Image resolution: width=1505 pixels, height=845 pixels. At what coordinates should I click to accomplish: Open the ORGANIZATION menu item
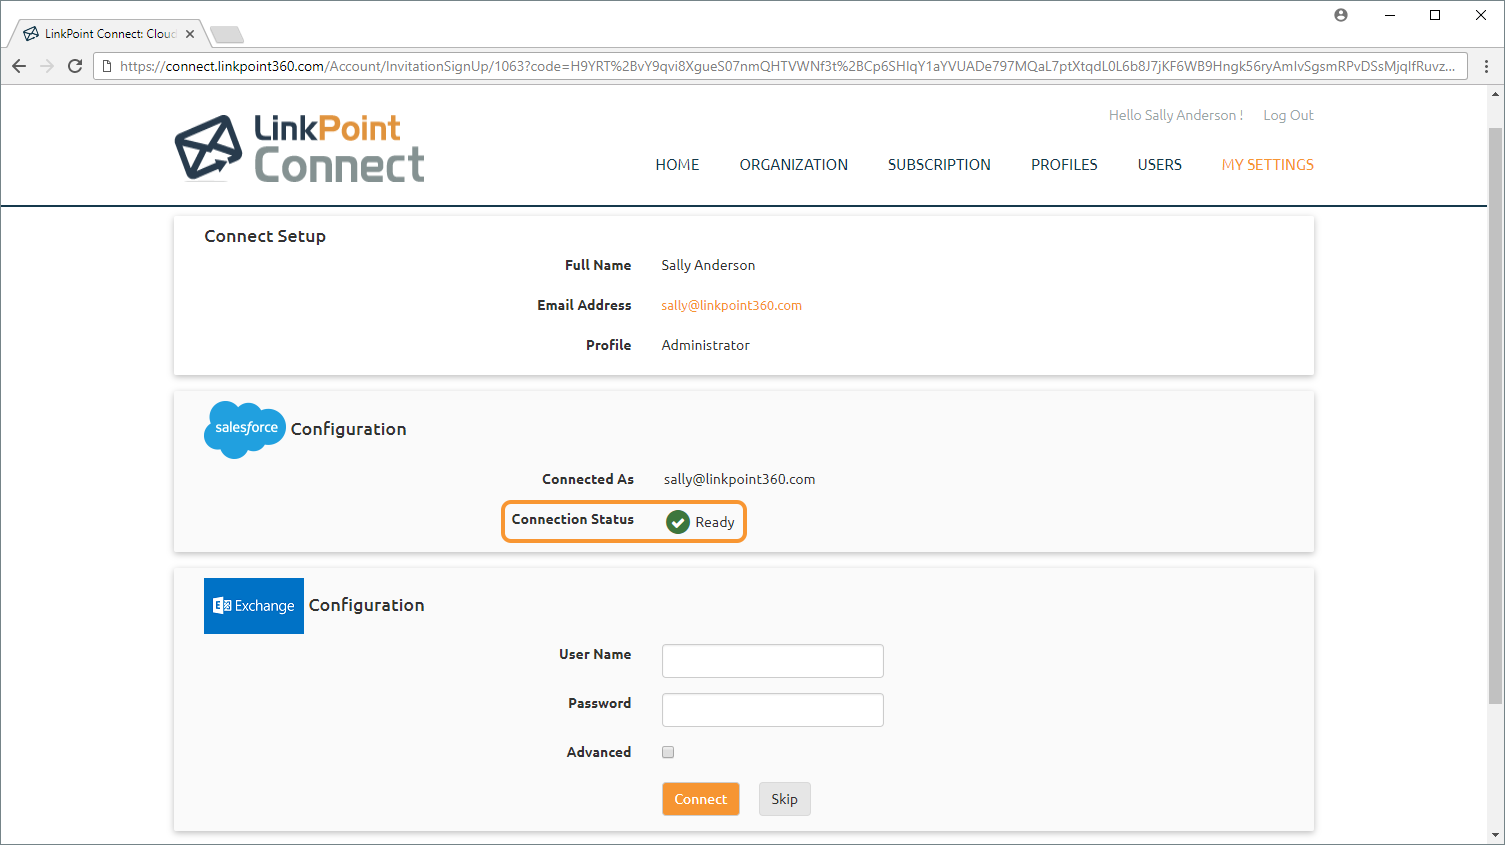(794, 165)
